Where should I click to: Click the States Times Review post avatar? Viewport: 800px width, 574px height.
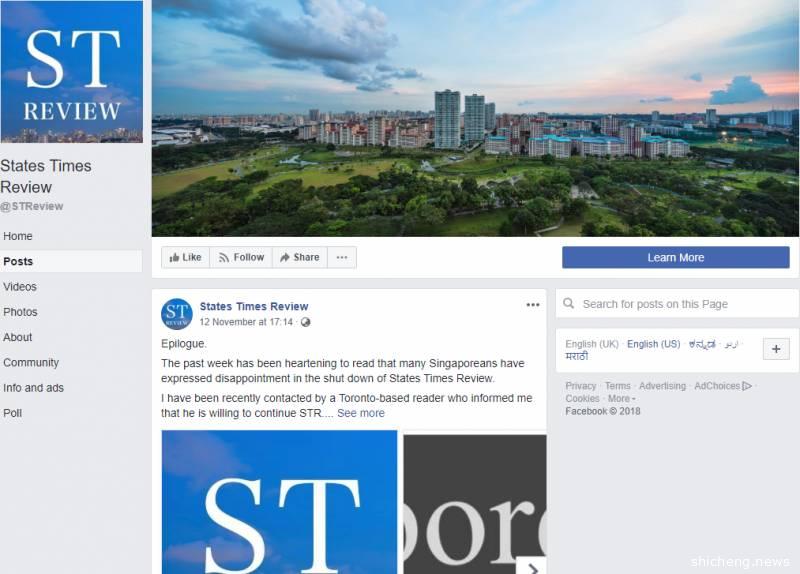click(x=177, y=314)
